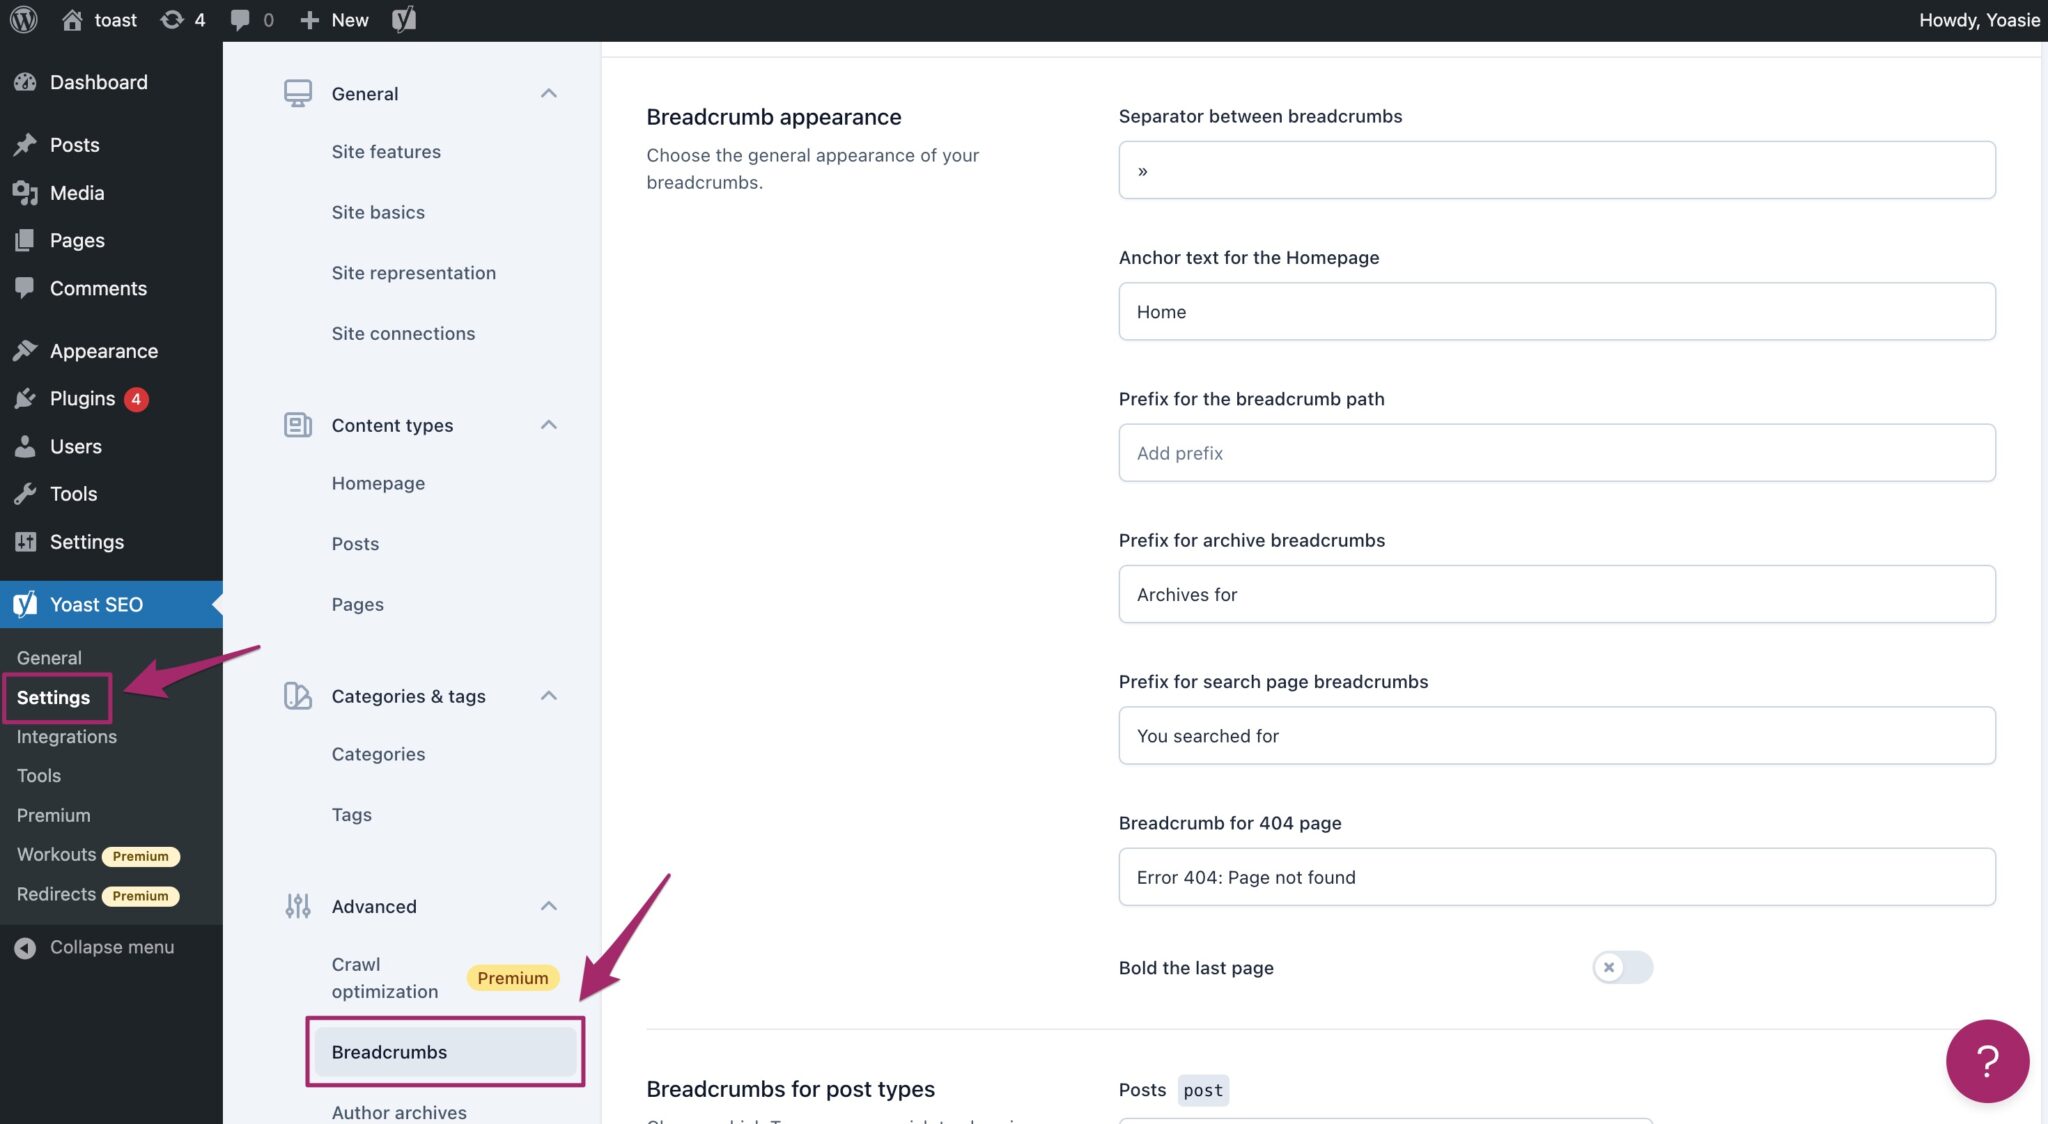The image size is (2048, 1124).
Task: Open the Breadcrumbs settings page
Action: [x=389, y=1052]
